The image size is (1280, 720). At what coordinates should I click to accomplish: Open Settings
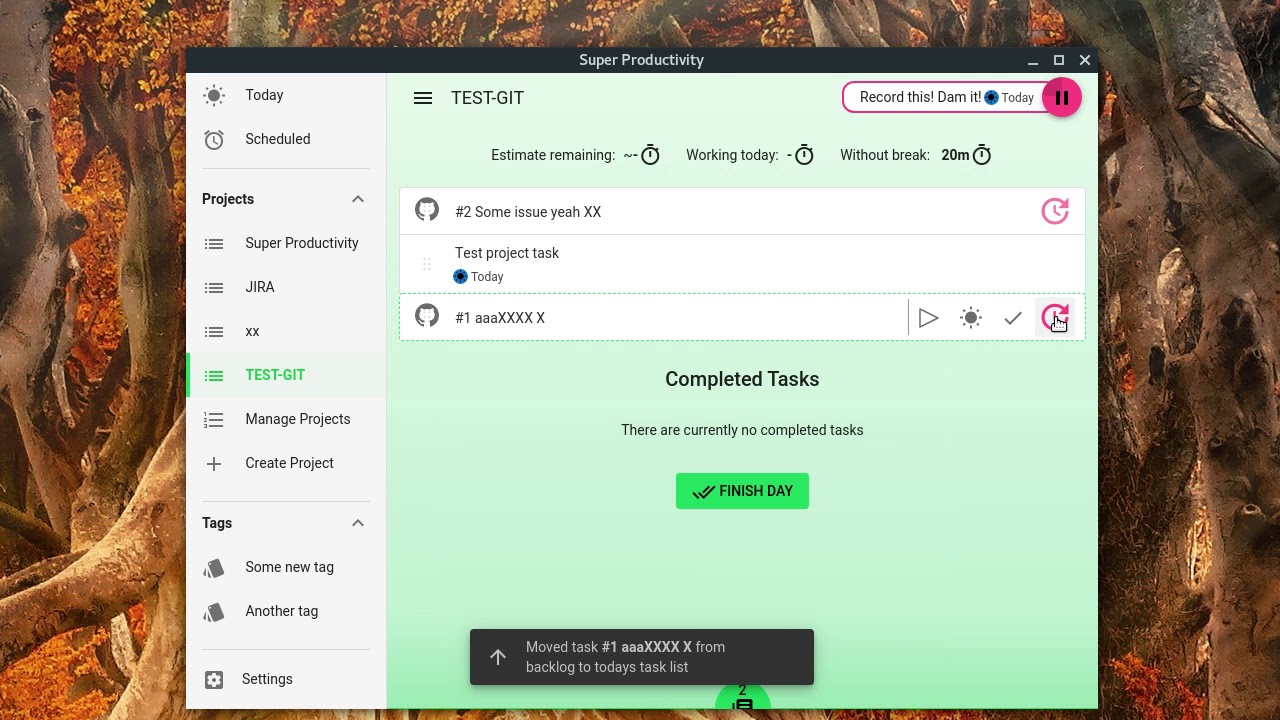[x=286, y=679]
